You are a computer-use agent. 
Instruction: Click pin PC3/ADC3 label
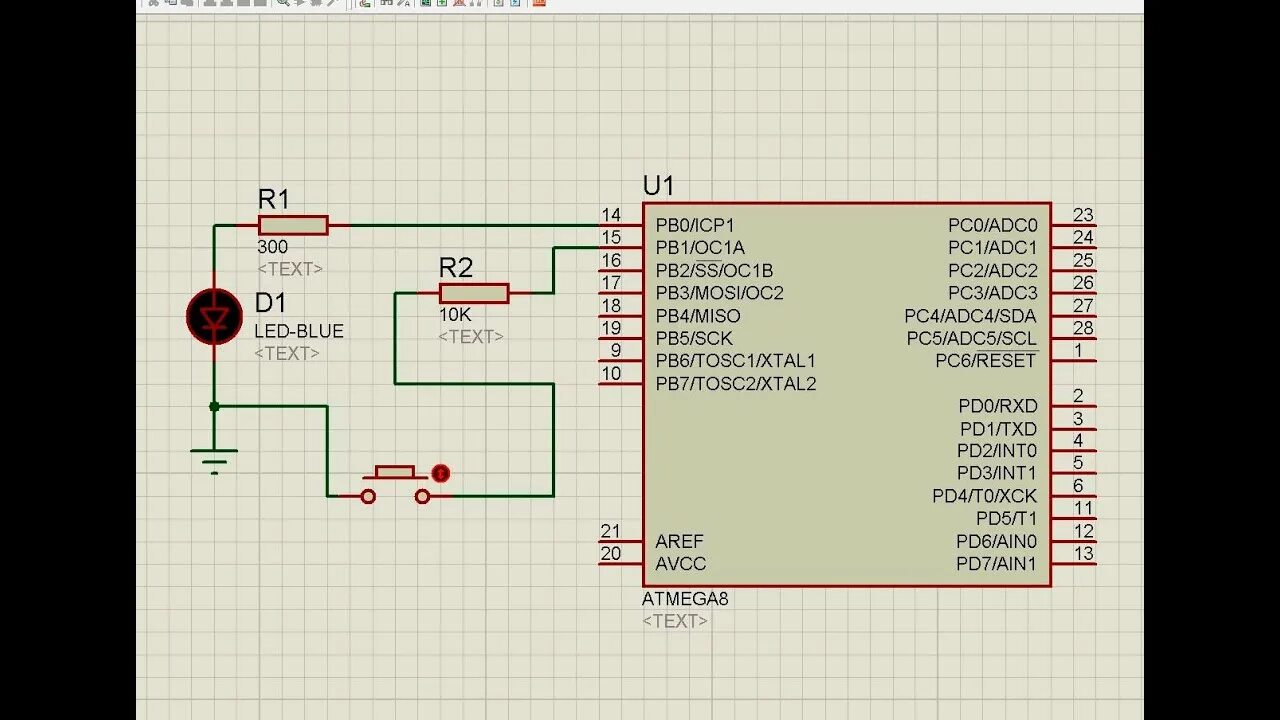pos(993,293)
